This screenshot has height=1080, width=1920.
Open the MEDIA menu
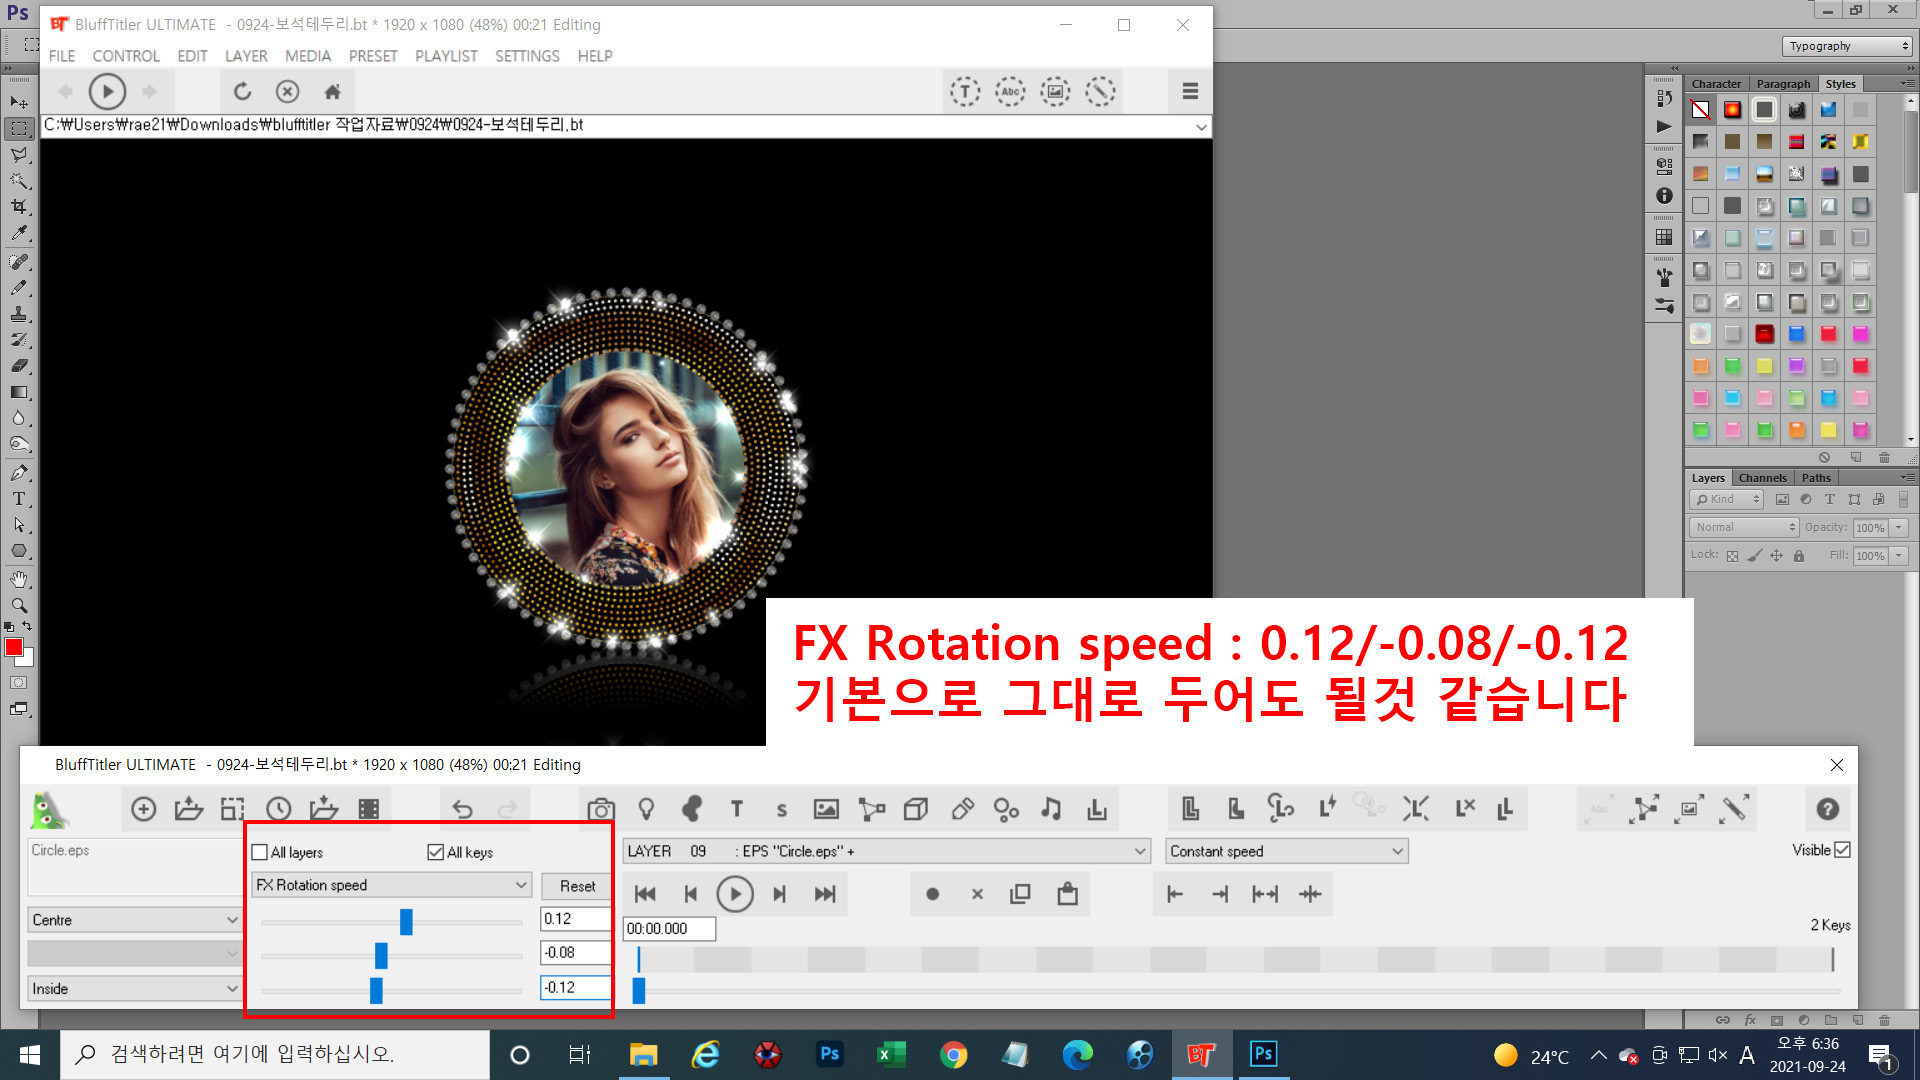[x=307, y=56]
